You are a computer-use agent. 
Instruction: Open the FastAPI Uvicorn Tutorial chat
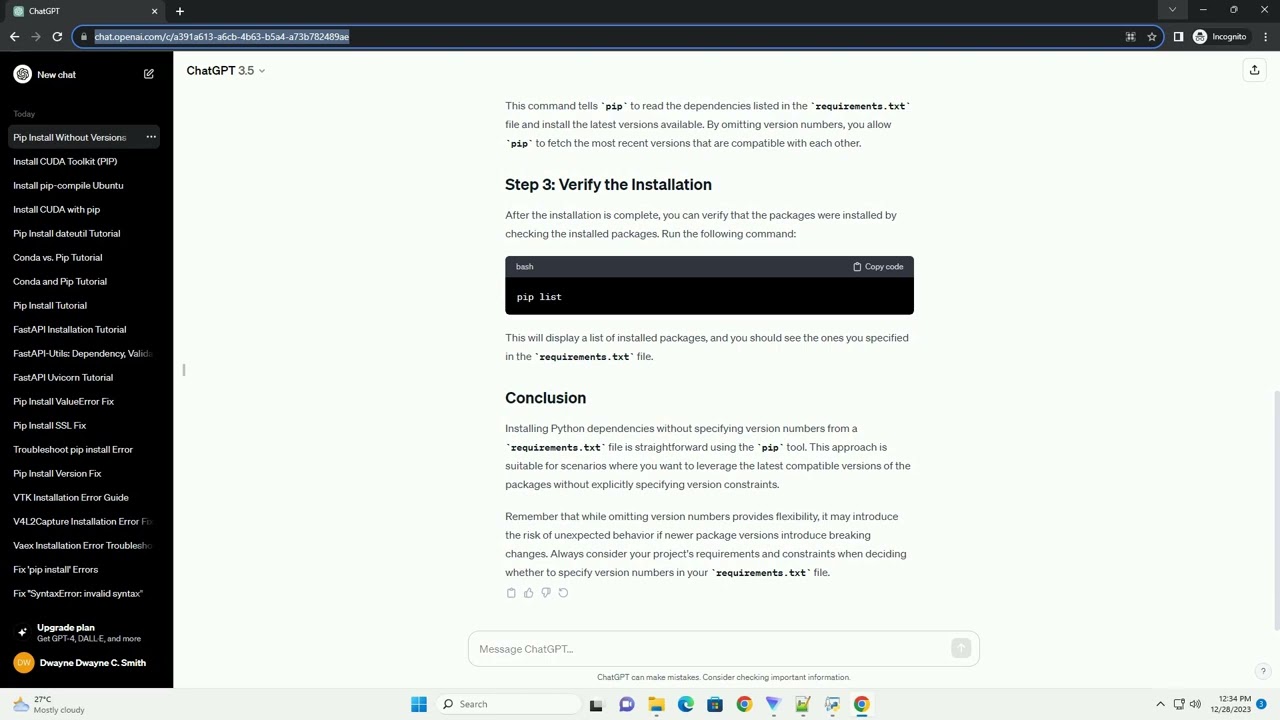click(x=63, y=377)
